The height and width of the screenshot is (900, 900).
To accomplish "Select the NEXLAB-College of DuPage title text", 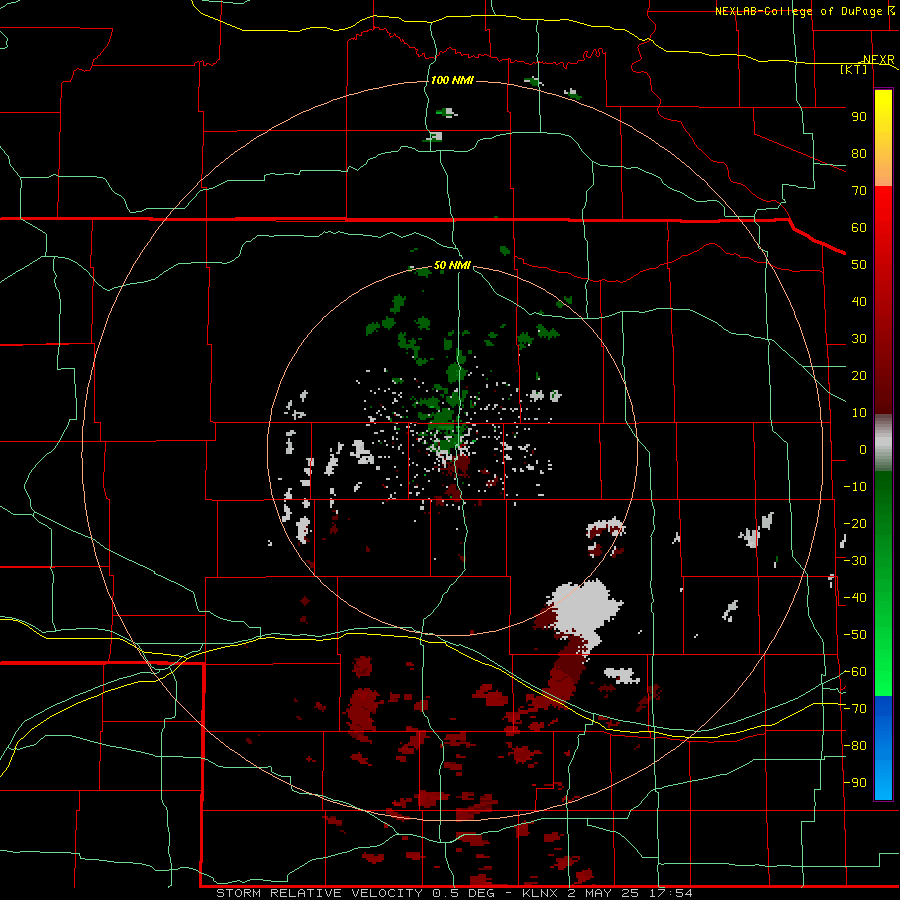I will click(x=799, y=11).
